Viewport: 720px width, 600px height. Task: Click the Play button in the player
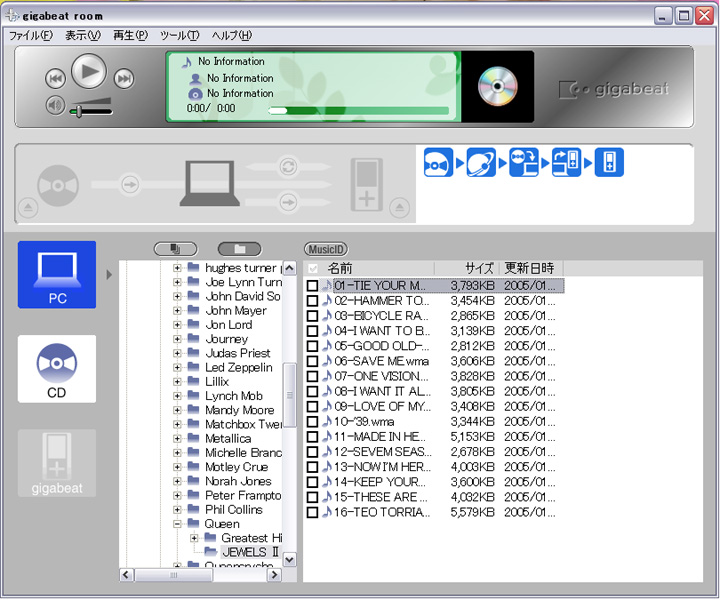pyautogui.click(x=89, y=71)
